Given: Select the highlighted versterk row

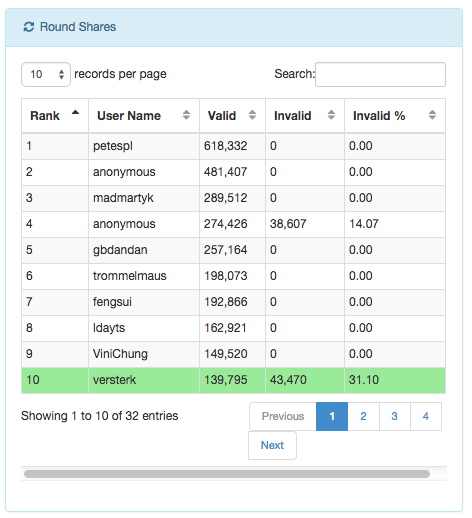Looking at the screenshot, I should pyautogui.click(x=234, y=380).
